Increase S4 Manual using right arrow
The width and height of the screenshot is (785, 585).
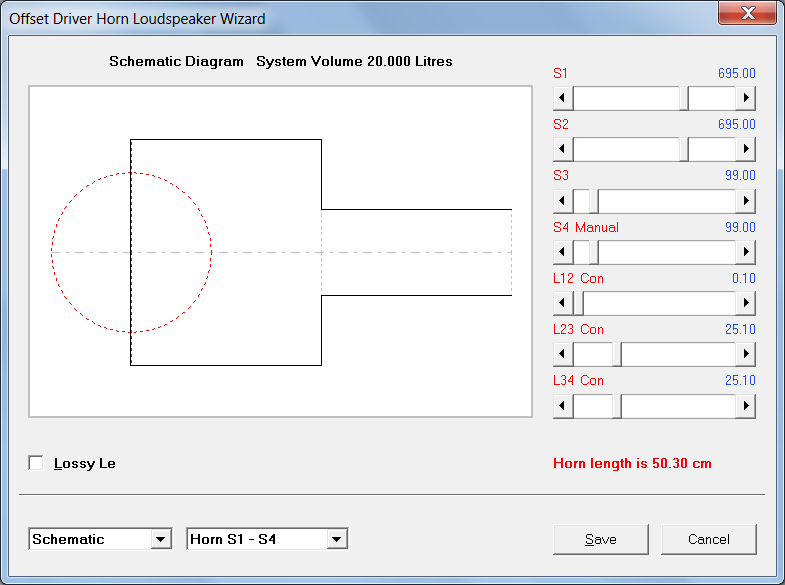(745, 252)
